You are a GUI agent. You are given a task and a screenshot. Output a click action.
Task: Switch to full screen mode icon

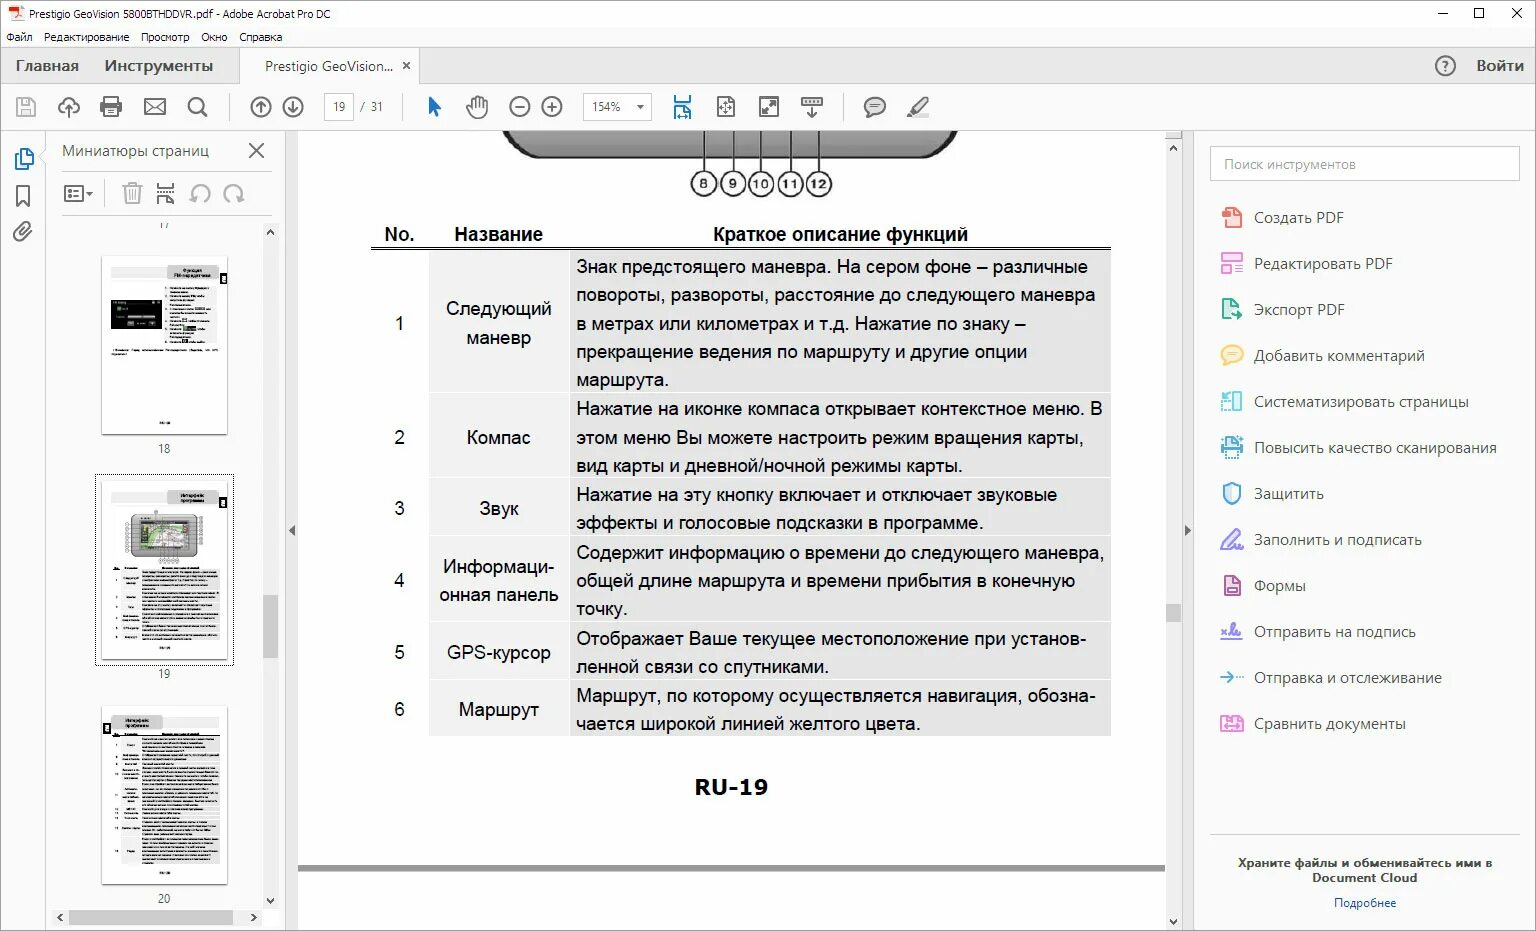pos(769,107)
